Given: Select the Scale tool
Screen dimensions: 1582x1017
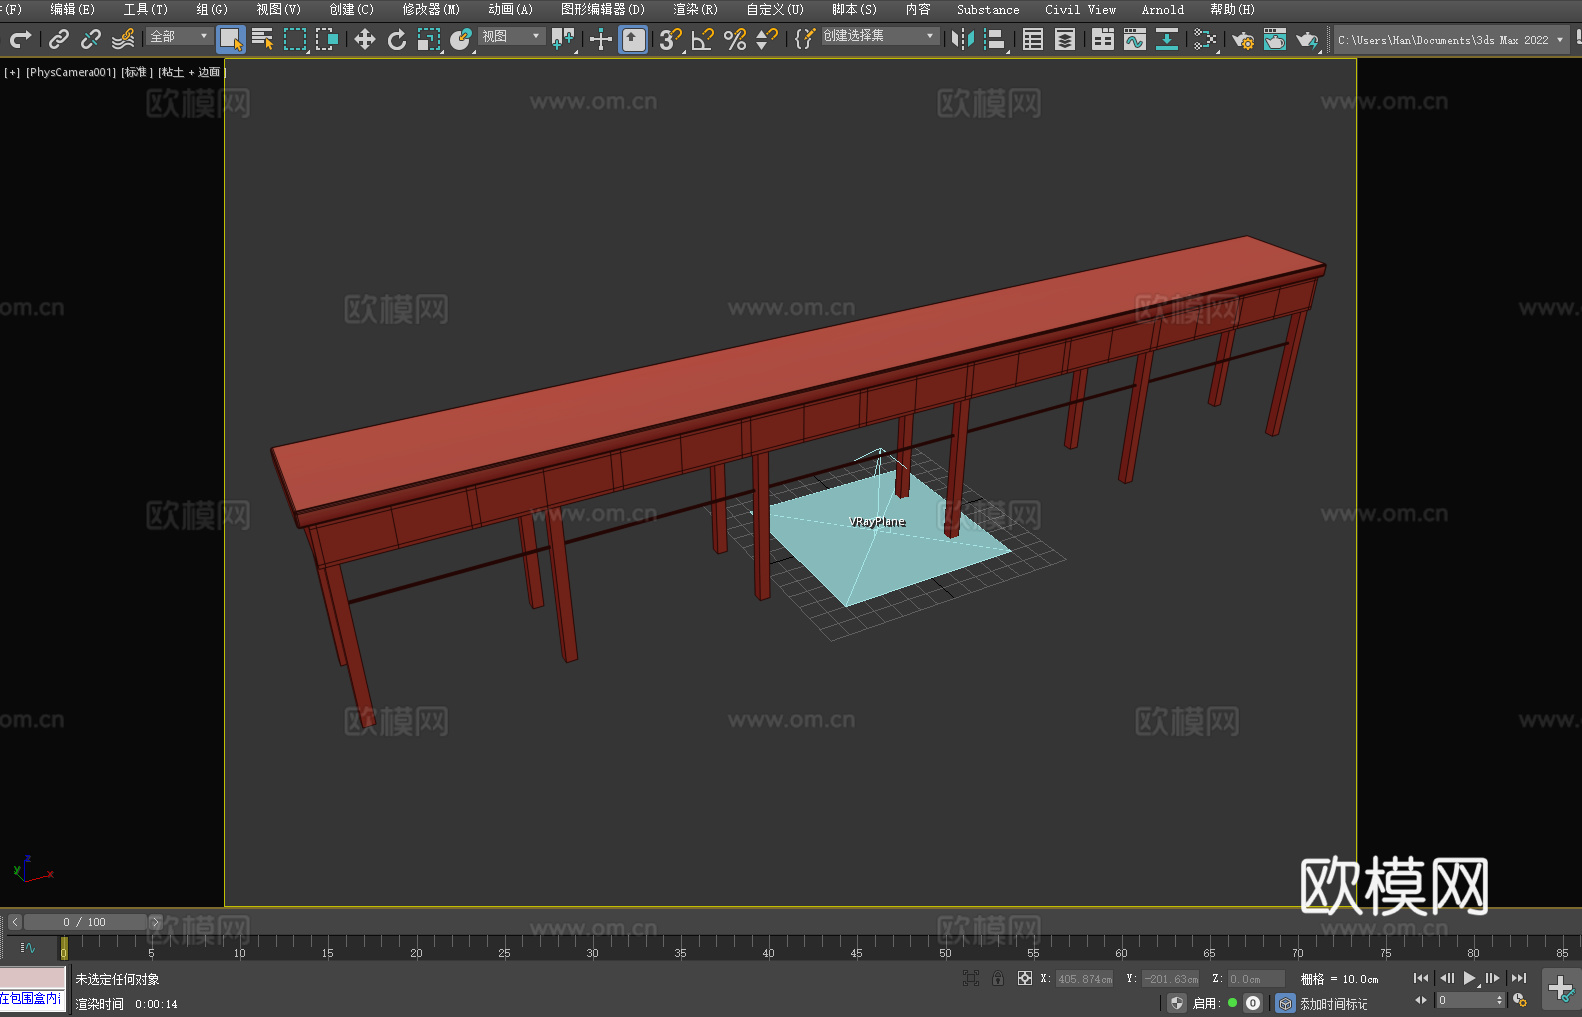Looking at the screenshot, I should point(429,39).
